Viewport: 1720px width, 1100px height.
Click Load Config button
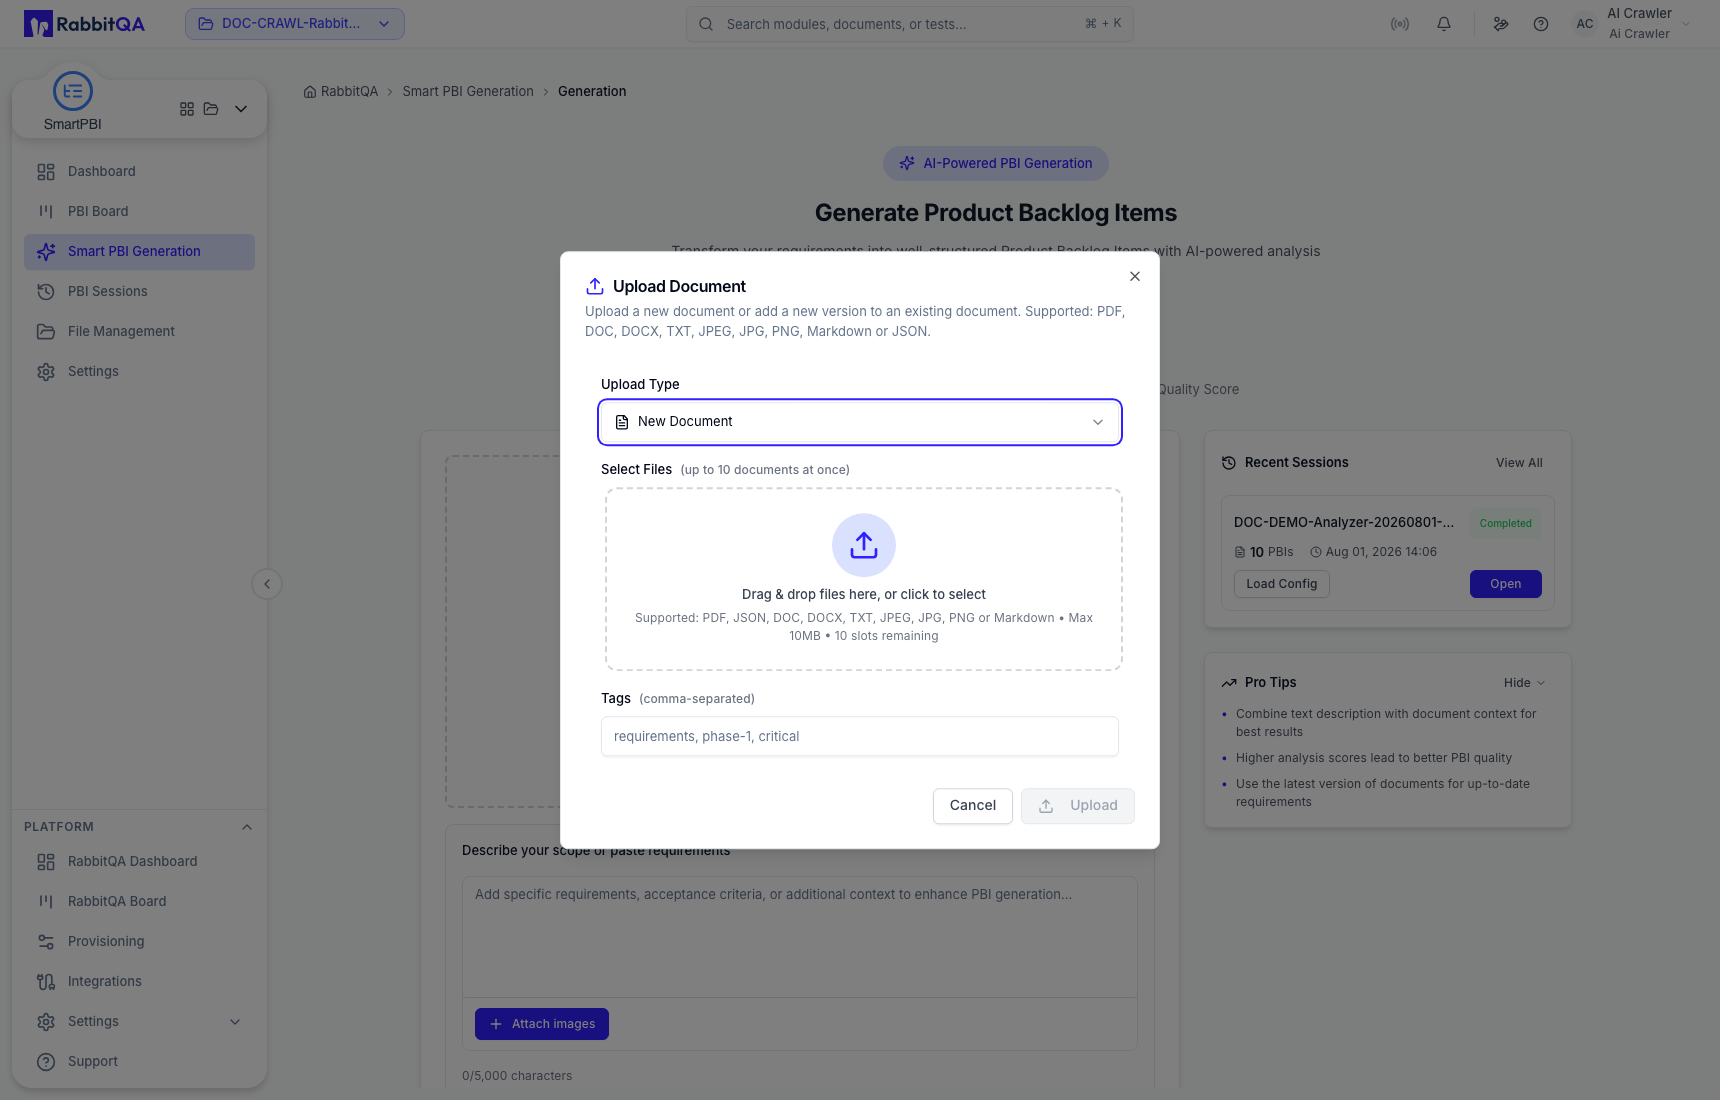(x=1282, y=584)
